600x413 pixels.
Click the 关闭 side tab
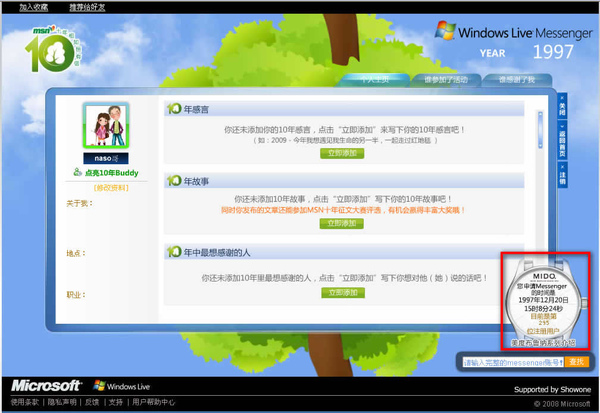pyautogui.click(x=562, y=106)
